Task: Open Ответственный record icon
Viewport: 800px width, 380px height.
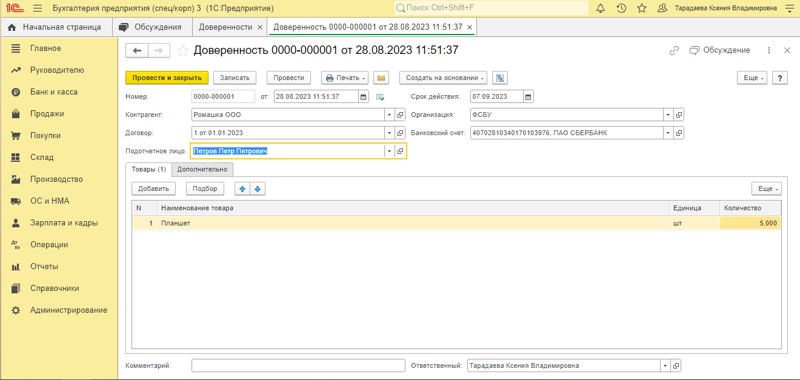Action: click(x=676, y=366)
